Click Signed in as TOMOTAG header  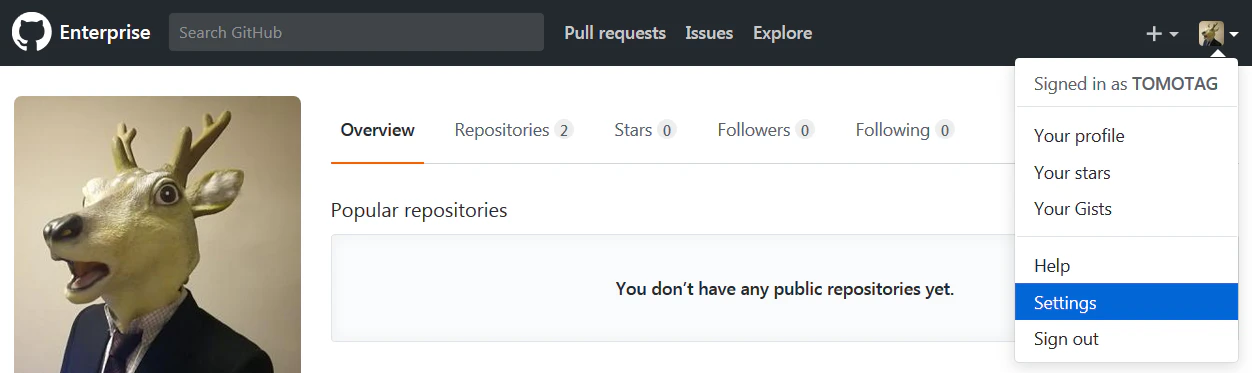[1126, 84]
